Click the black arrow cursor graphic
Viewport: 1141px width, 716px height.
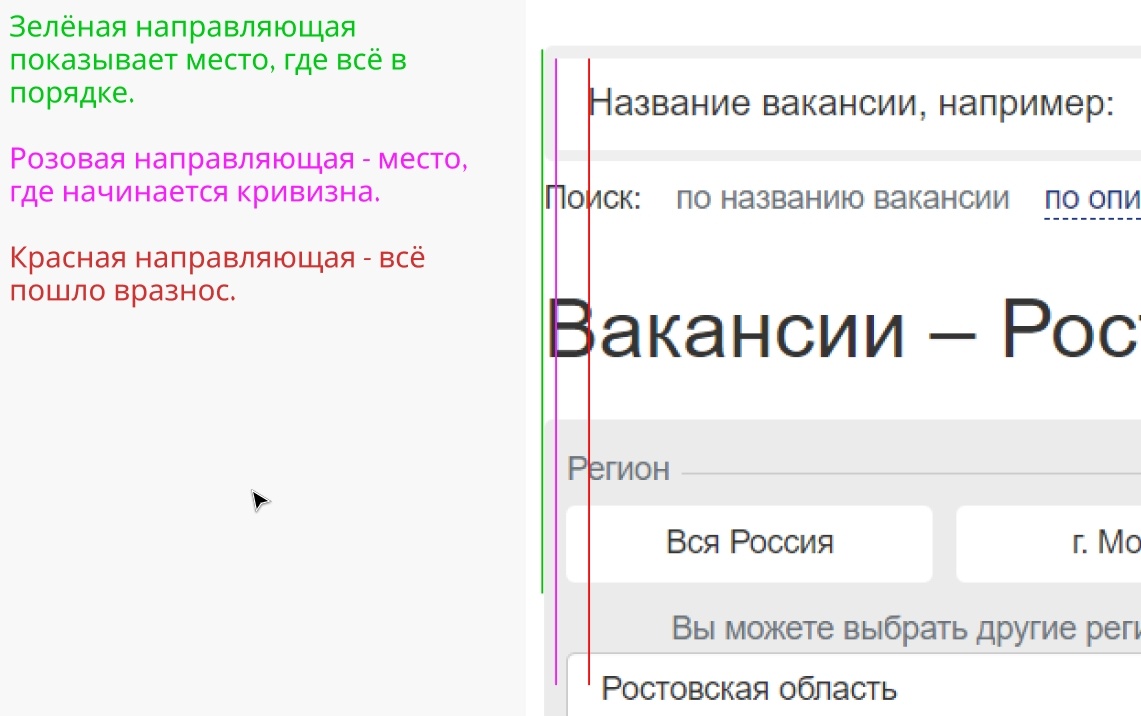pyautogui.click(x=259, y=500)
